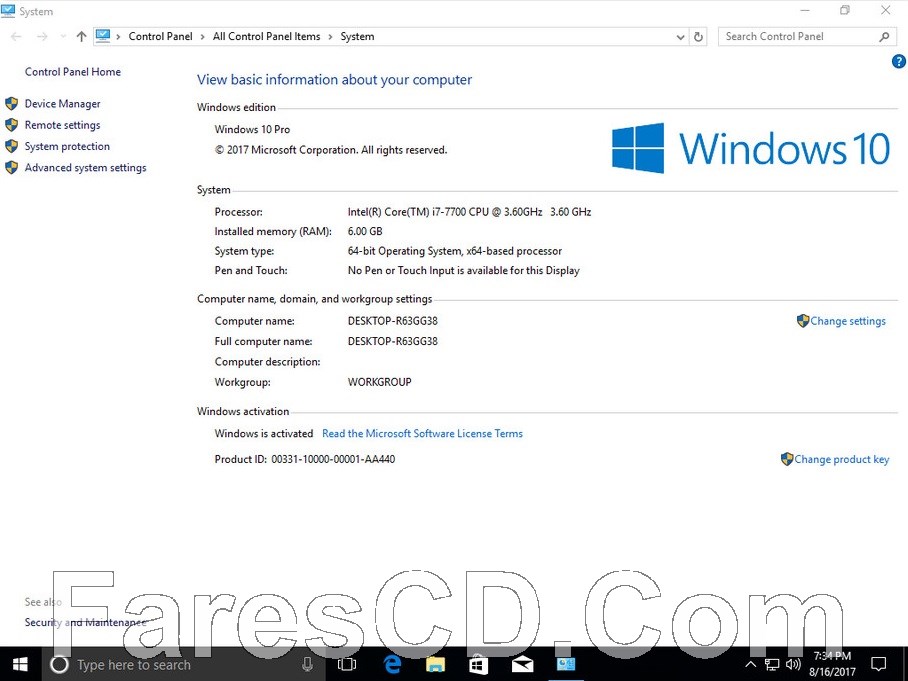Click the Computer name value DESKTOP-R63GG38
This screenshot has height=681, width=908.
[x=393, y=321]
